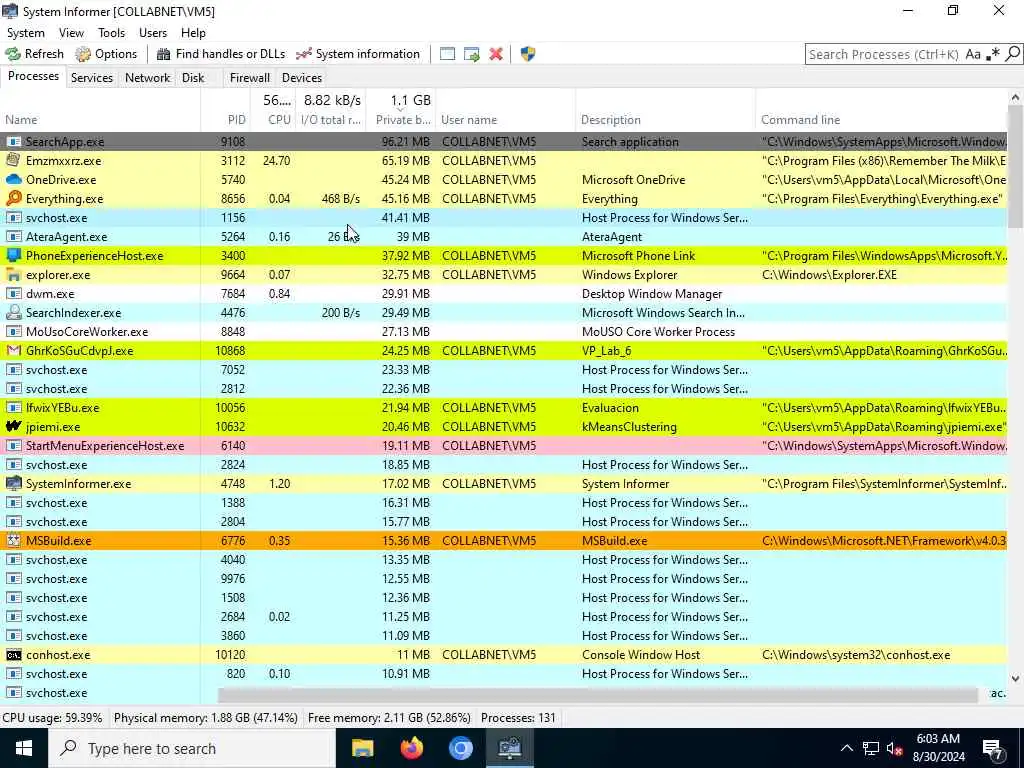Toggle the regex search option

tap(993, 54)
